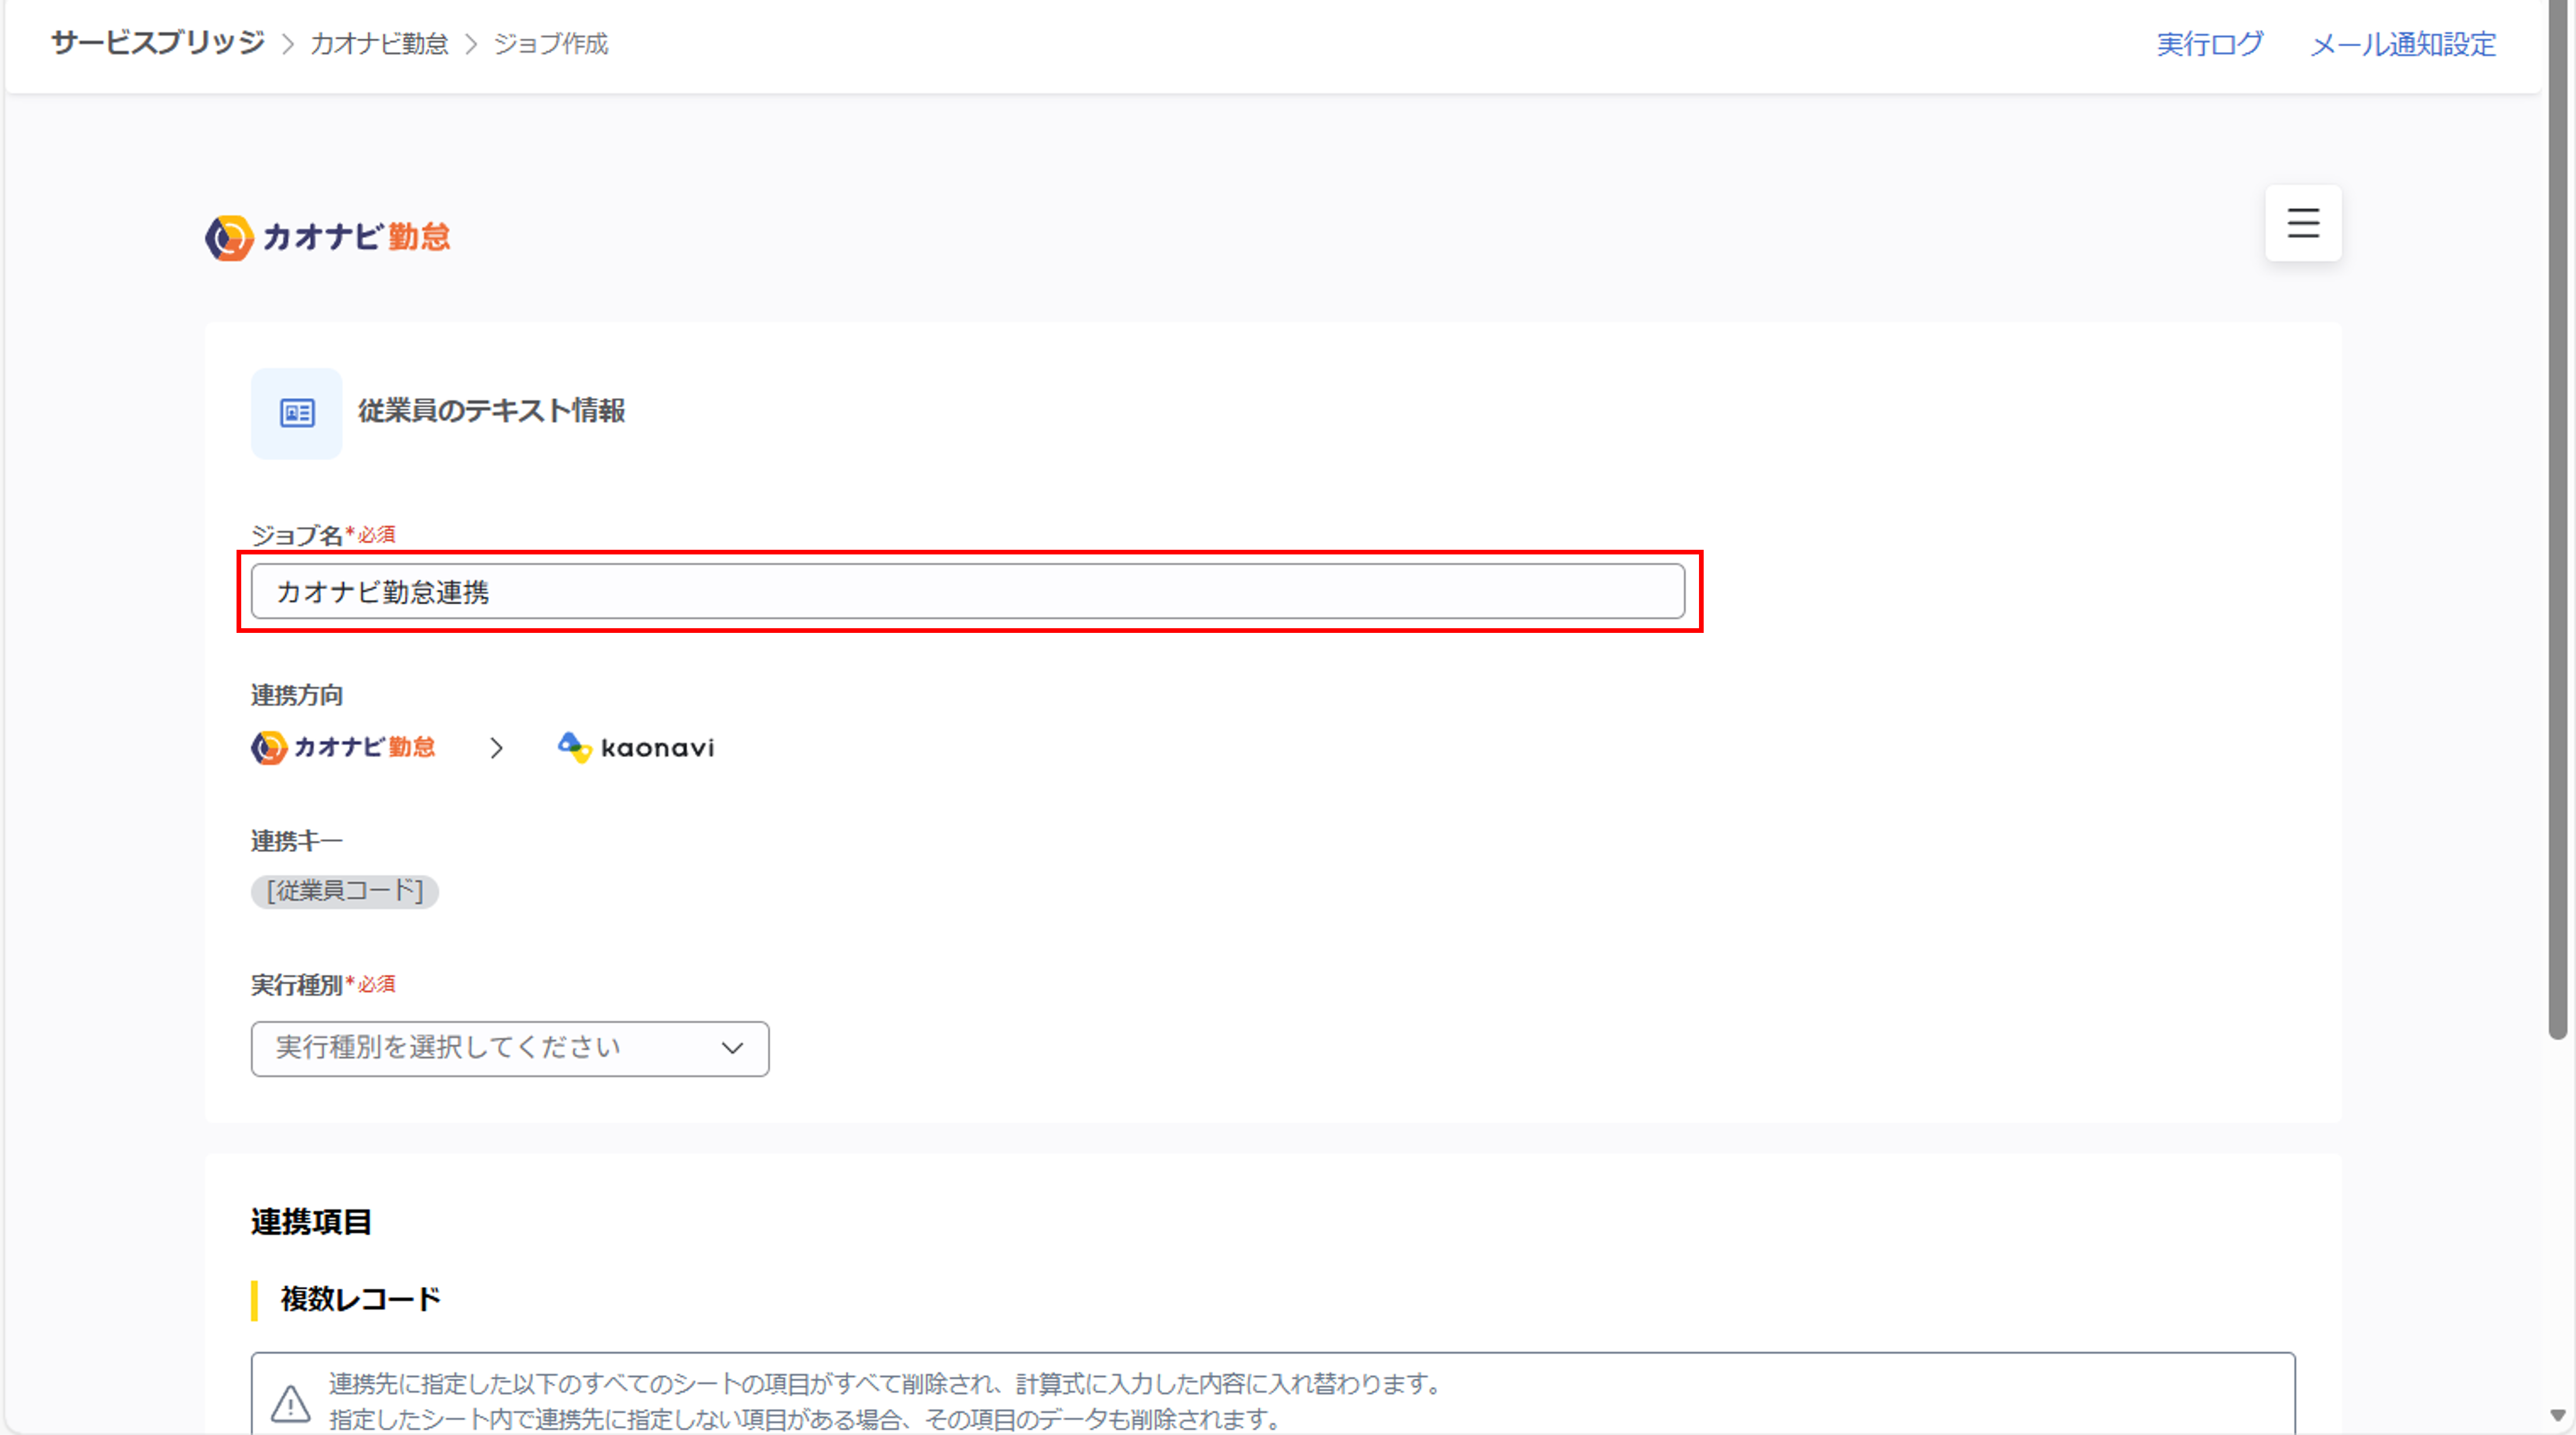Viewport: 2576px width, 1435px height.
Task: Click the 複数レコード subheading
Action: [x=361, y=1299]
